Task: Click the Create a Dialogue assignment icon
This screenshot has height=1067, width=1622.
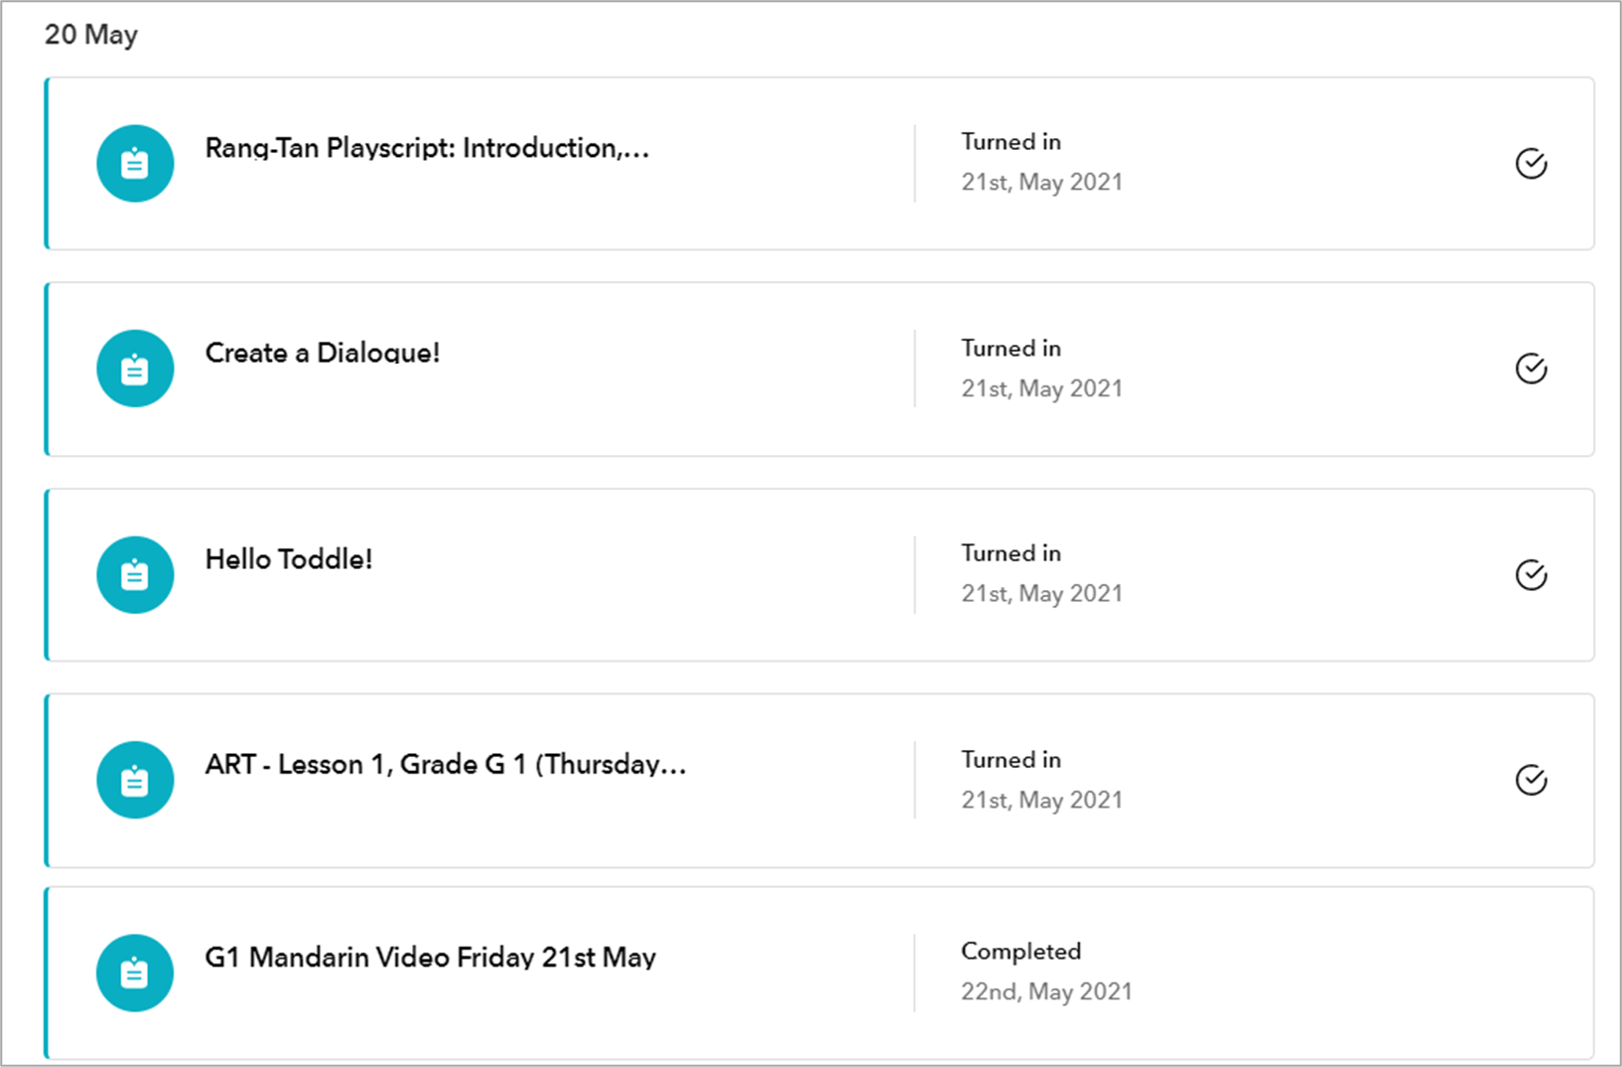Action: point(135,369)
